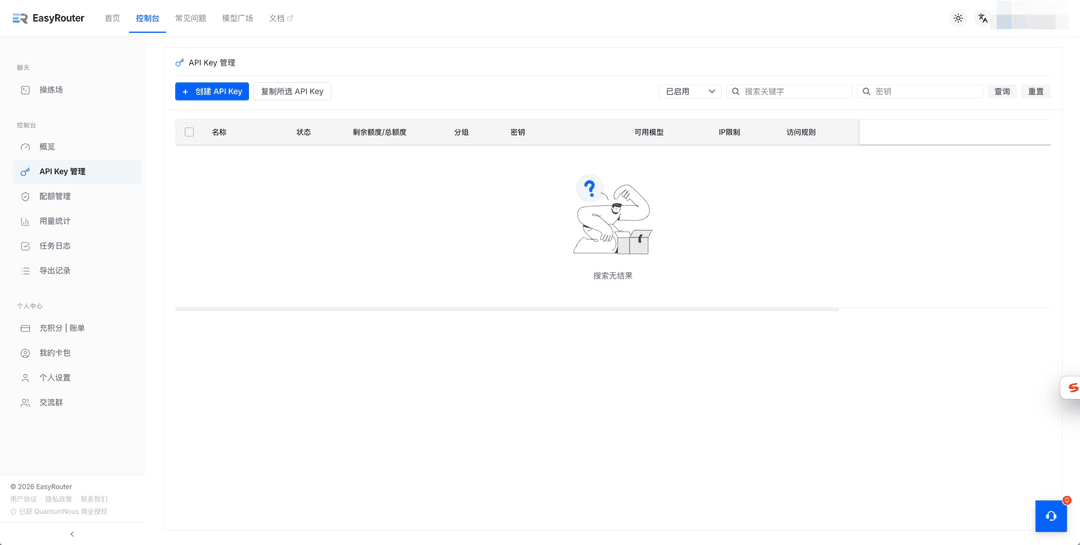Click the red S floating widget

coord(1070,388)
